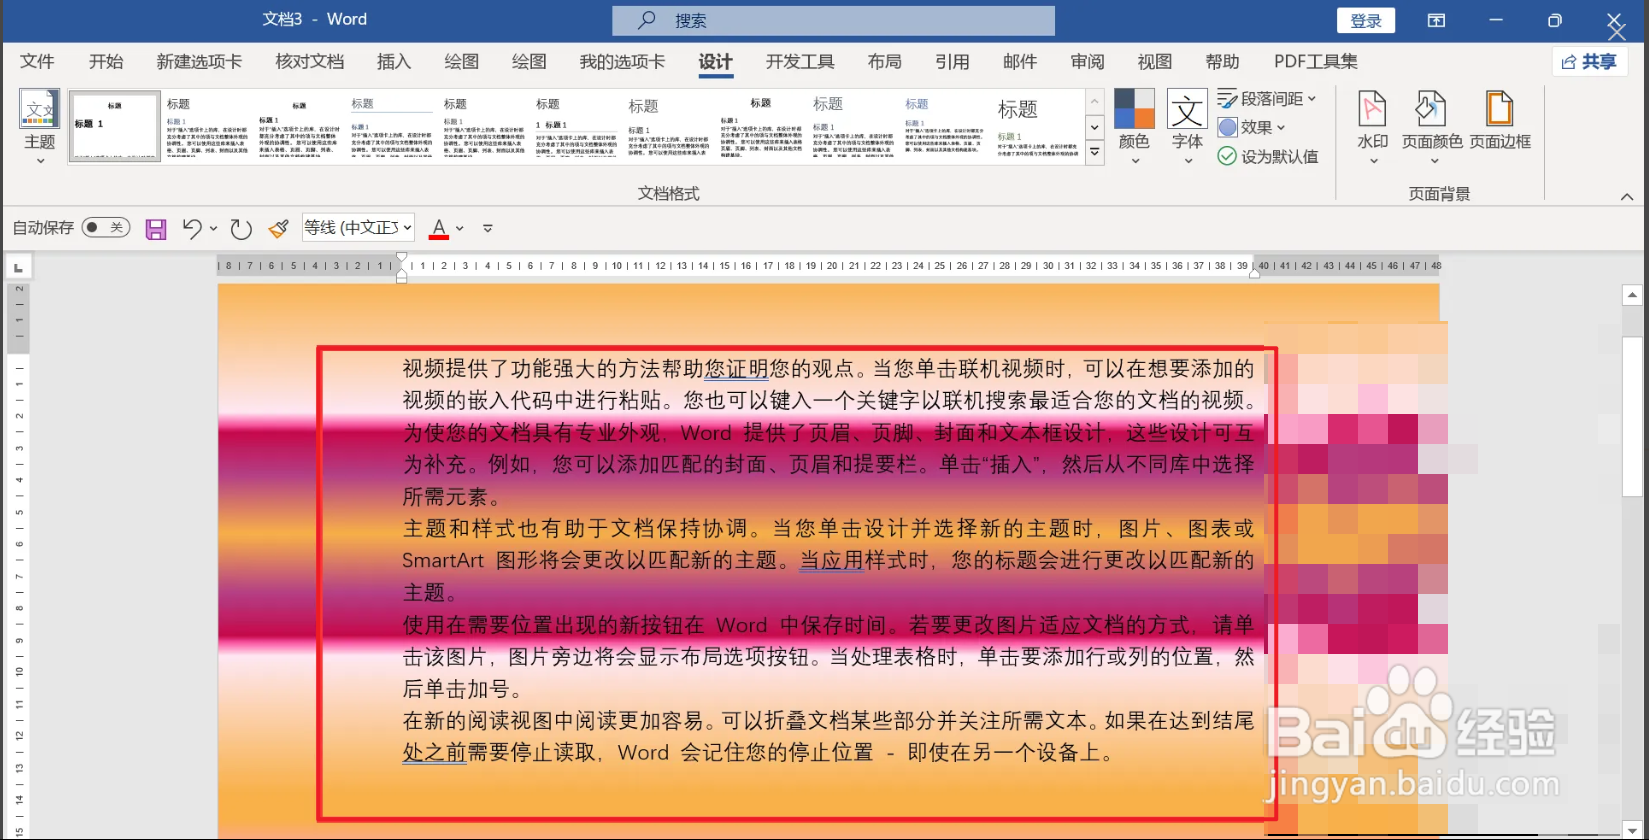The height and width of the screenshot is (840, 1649).
Task: Open the PDF工具集 tab
Action: click(1315, 61)
